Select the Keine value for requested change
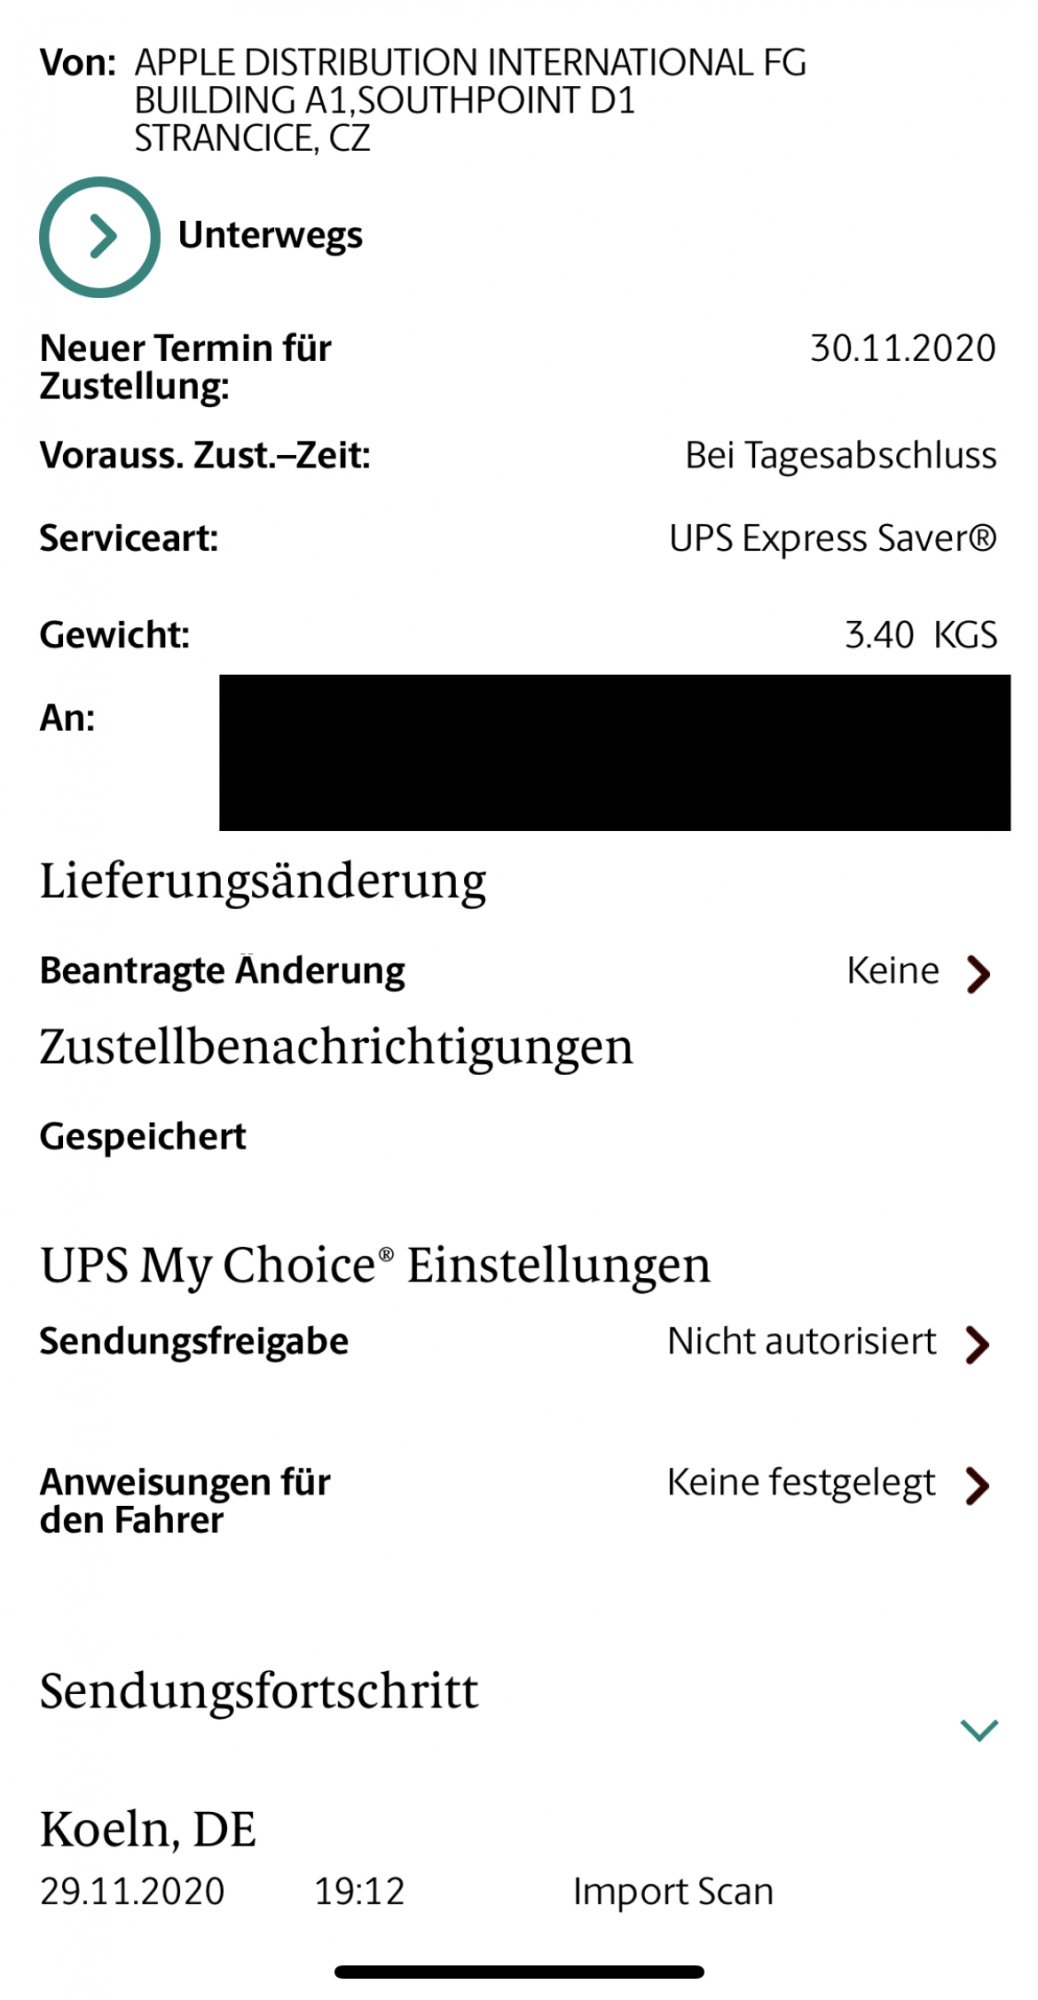The width and height of the screenshot is (1038, 2000). 893,971
